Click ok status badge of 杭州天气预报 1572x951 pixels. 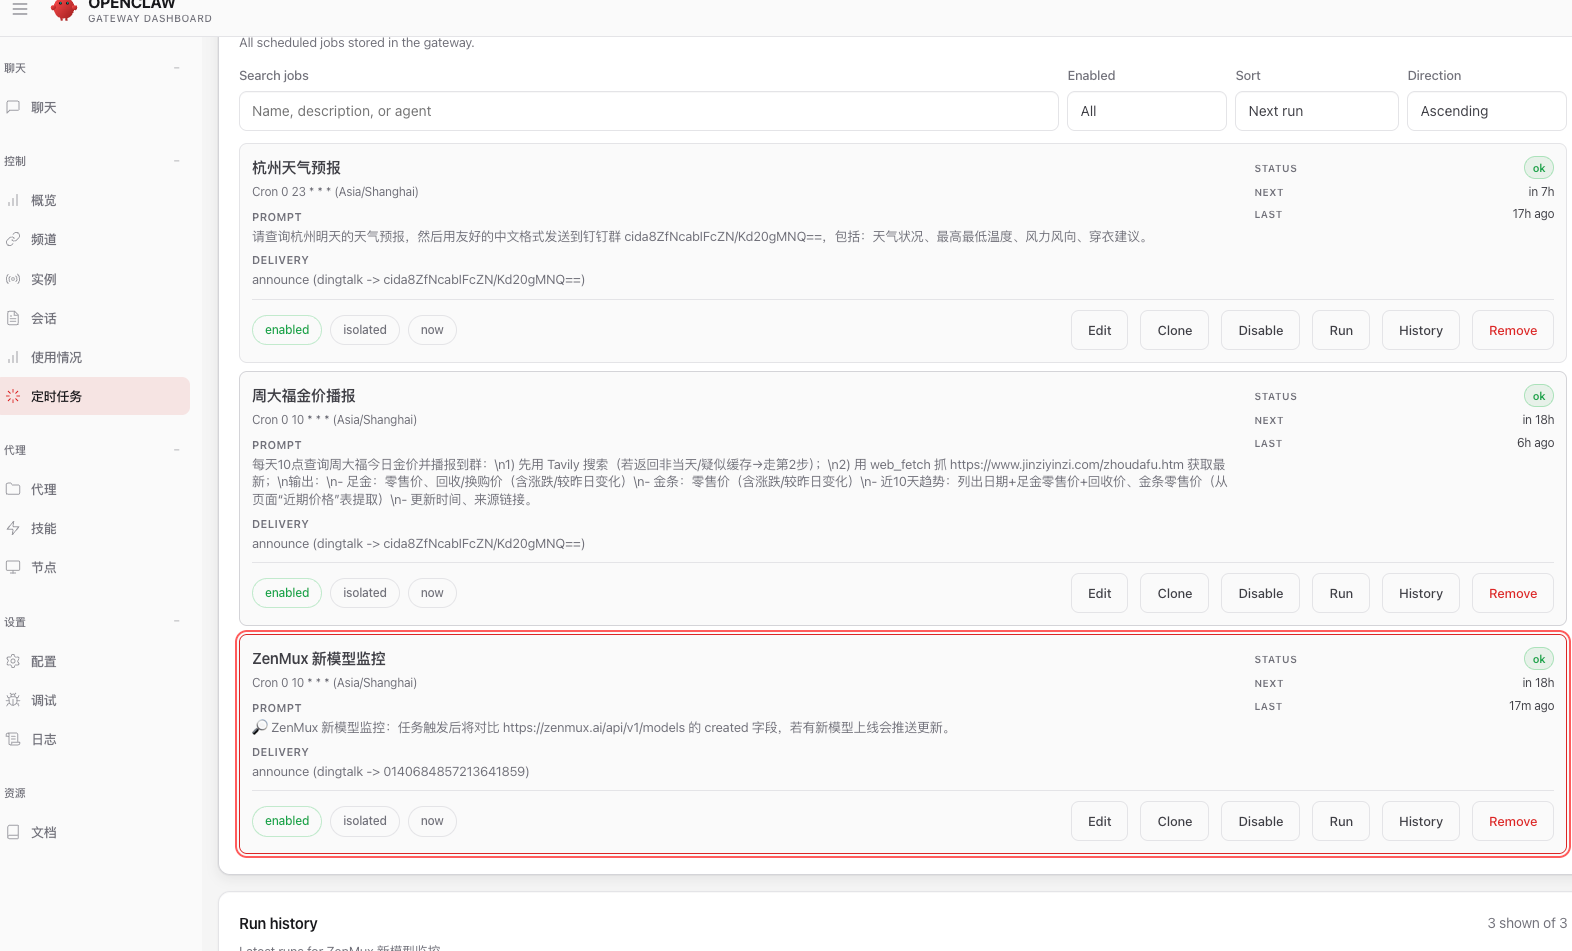point(1539,168)
